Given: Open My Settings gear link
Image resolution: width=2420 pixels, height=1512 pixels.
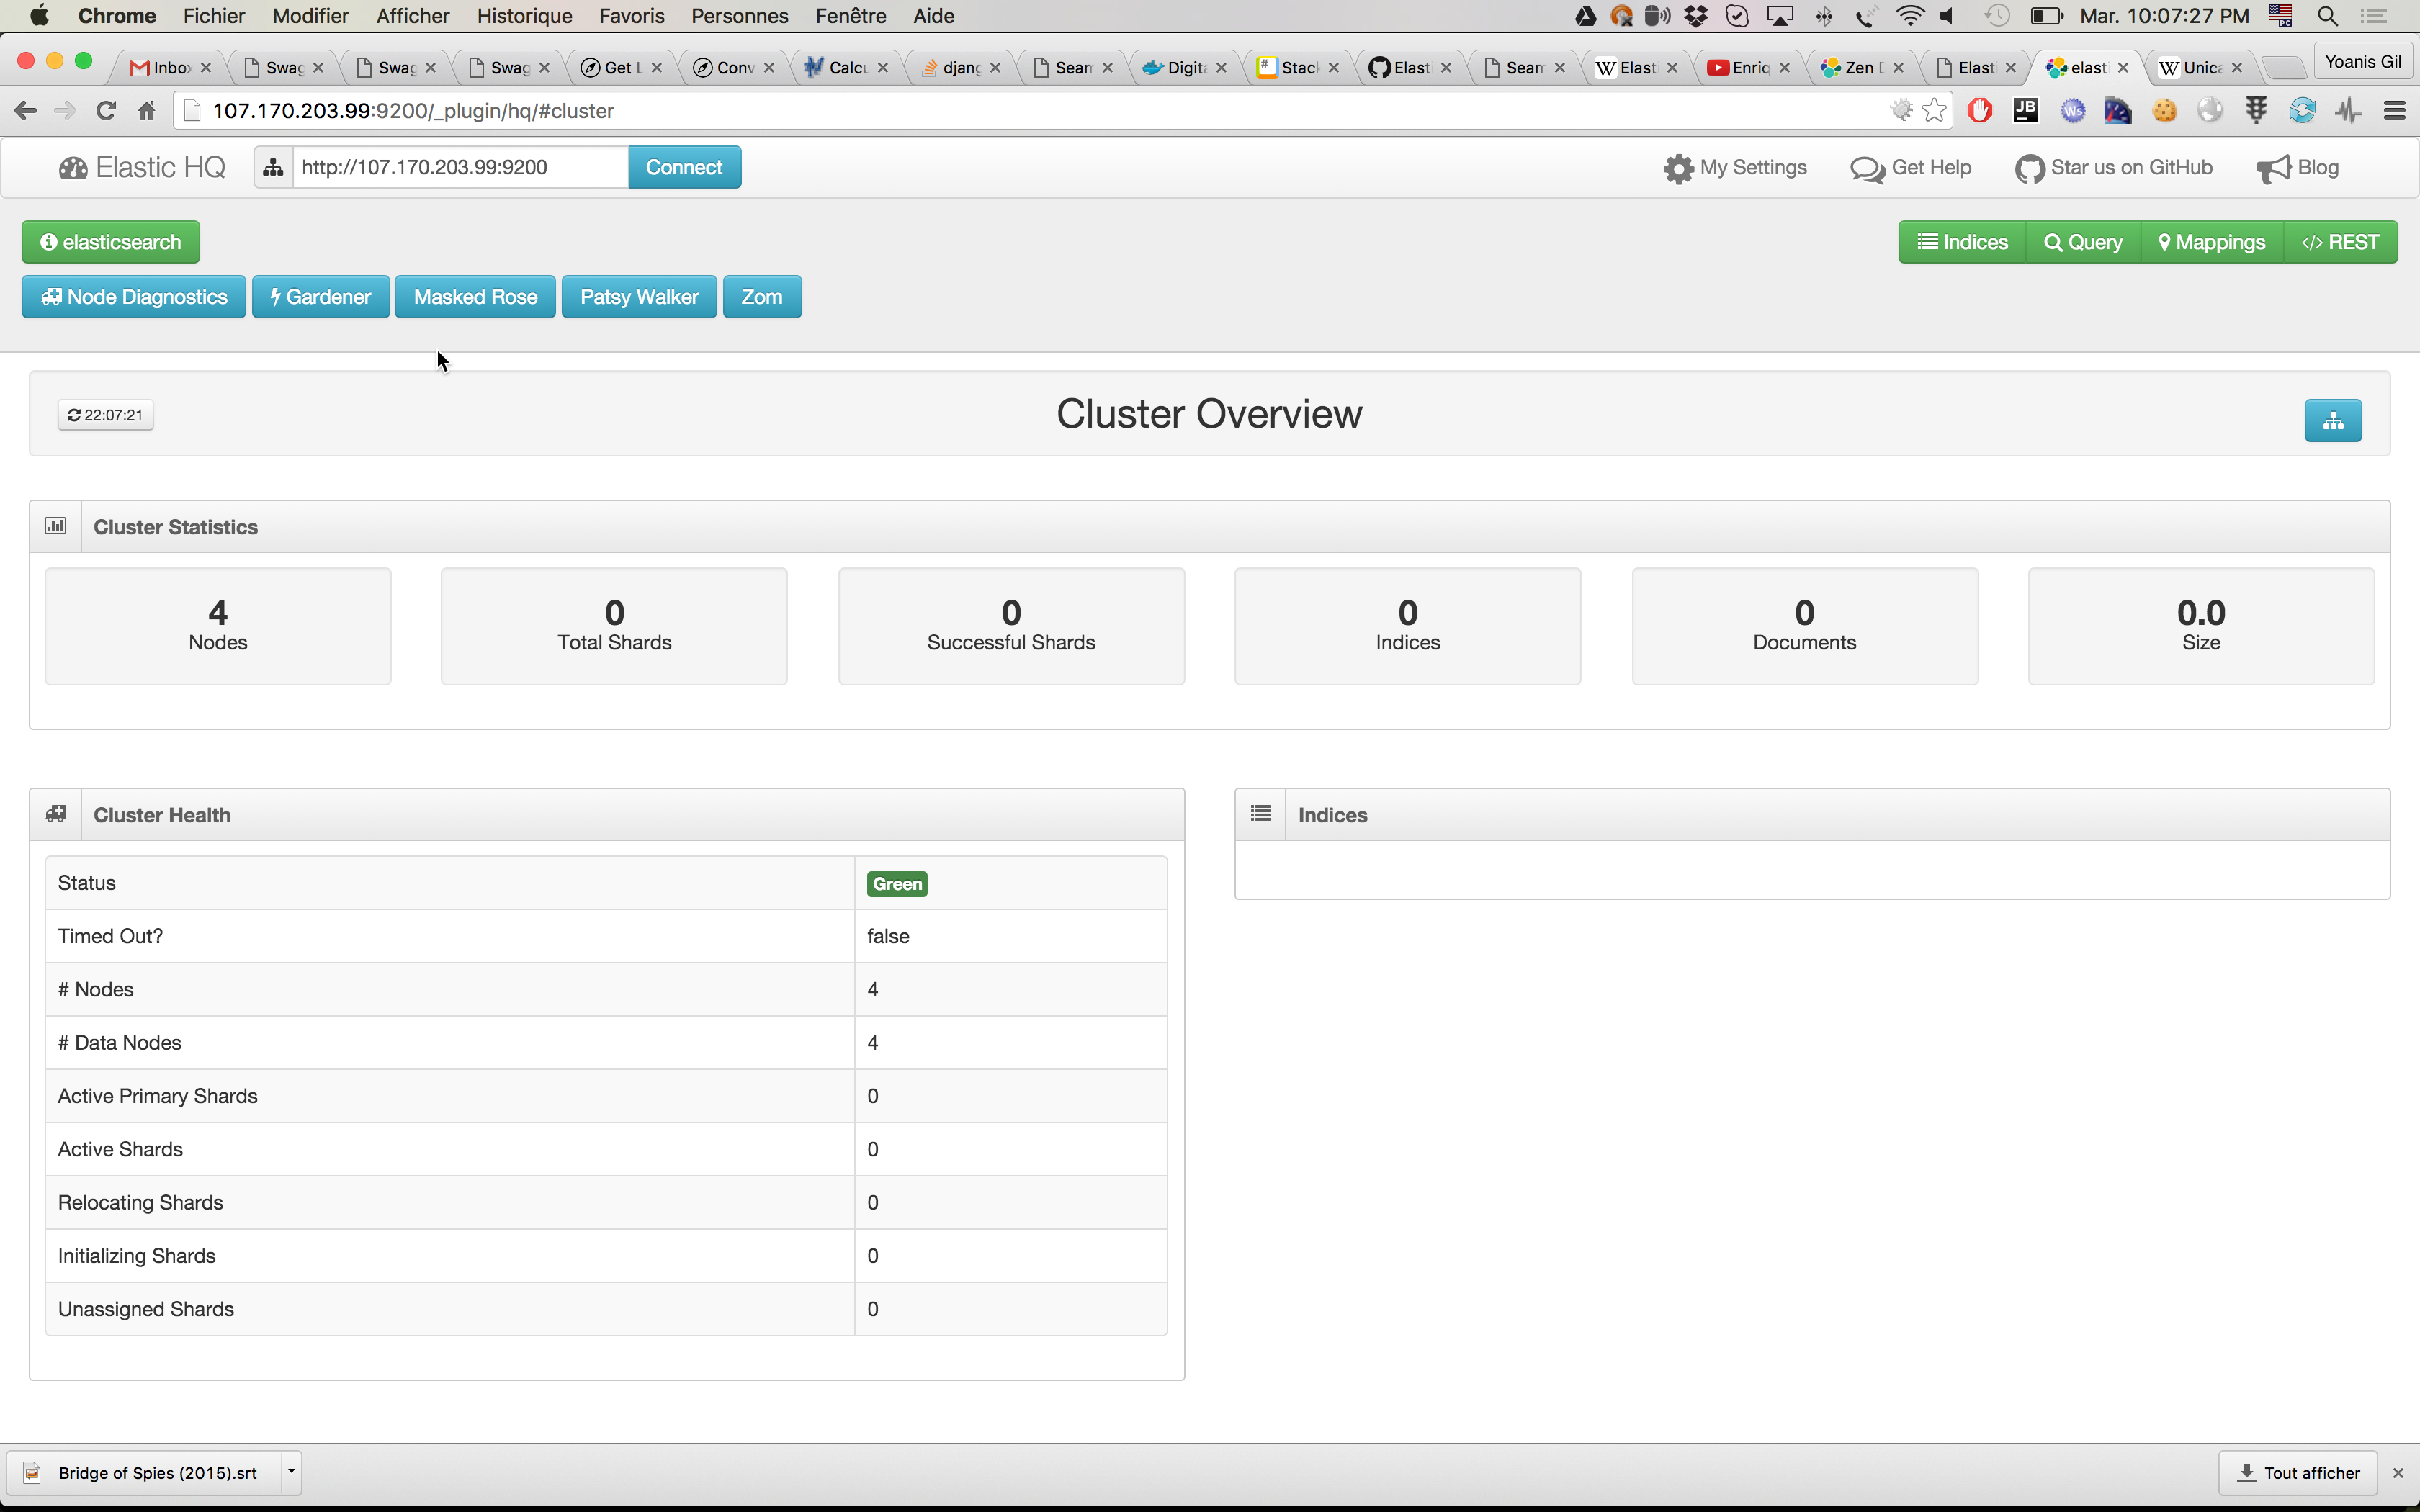Looking at the screenshot, I should coord(1735,168).
